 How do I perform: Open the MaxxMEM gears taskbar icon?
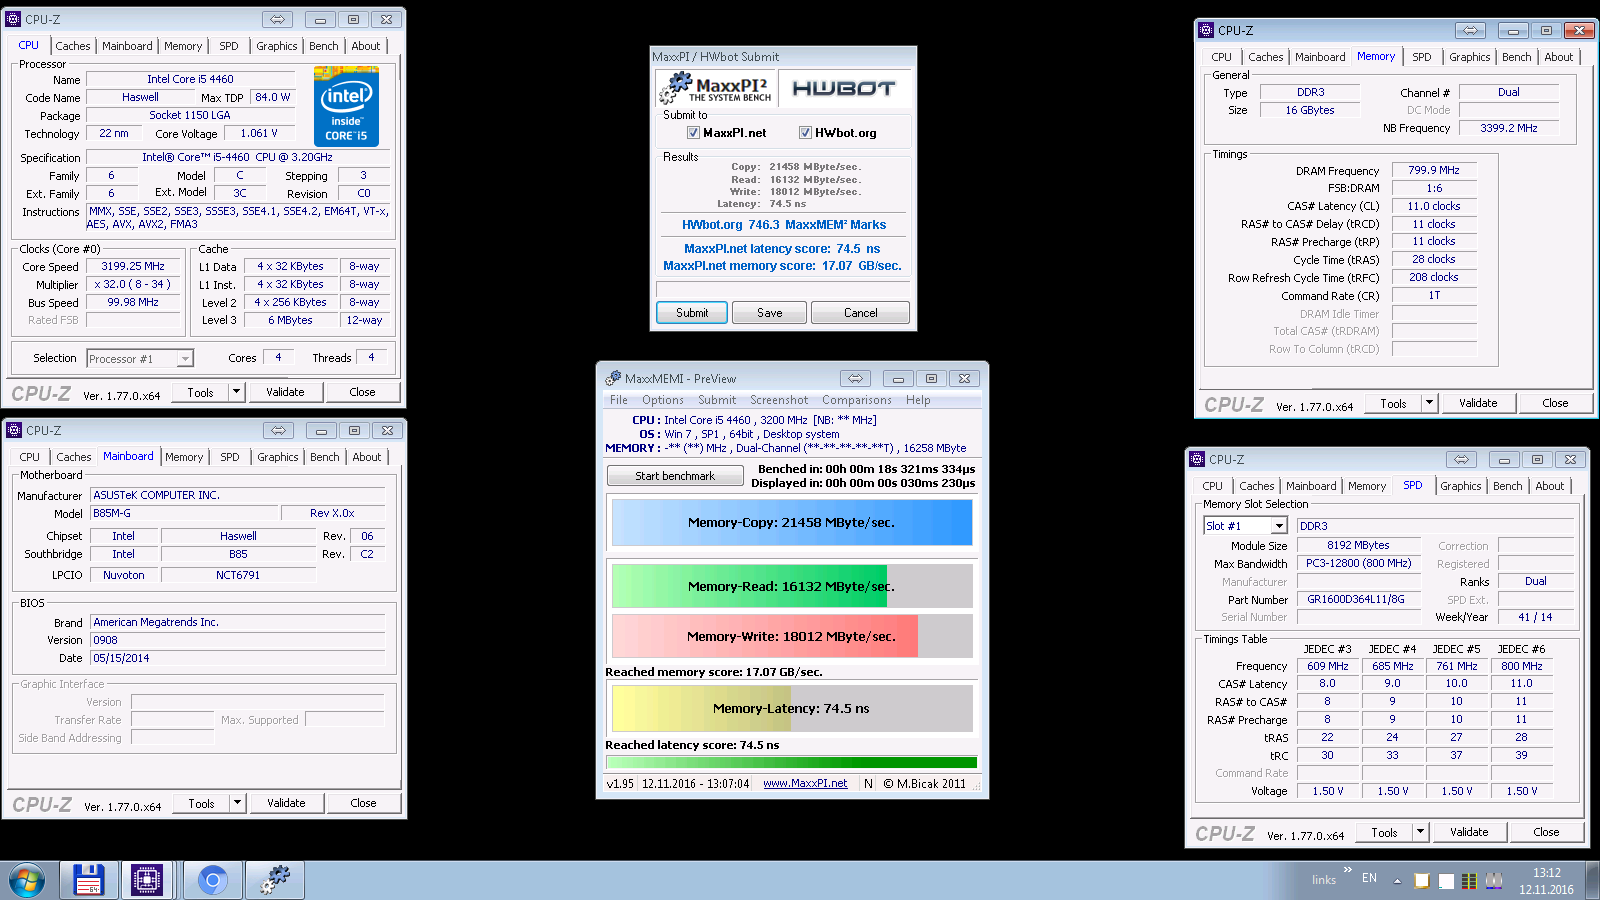(274, 880)
